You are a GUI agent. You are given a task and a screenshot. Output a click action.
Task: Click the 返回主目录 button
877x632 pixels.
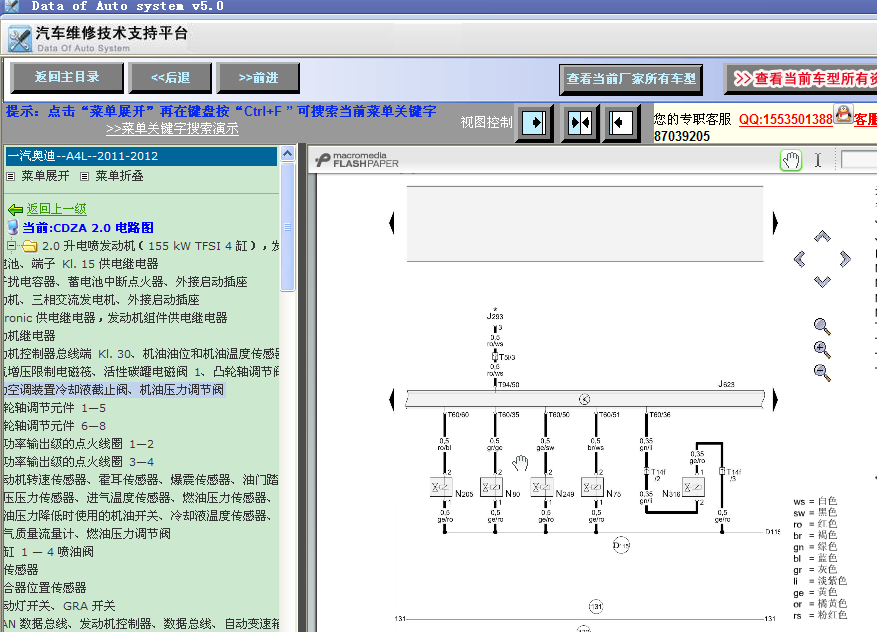pos(67,77)
